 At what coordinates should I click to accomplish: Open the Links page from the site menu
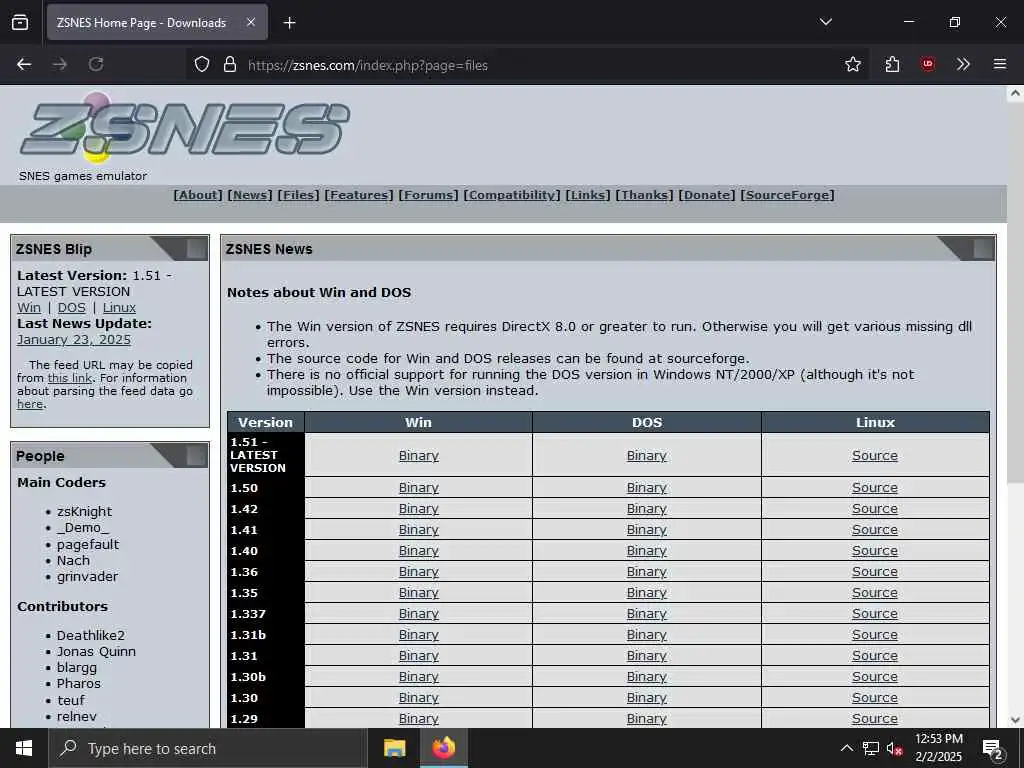coord(588,195)
